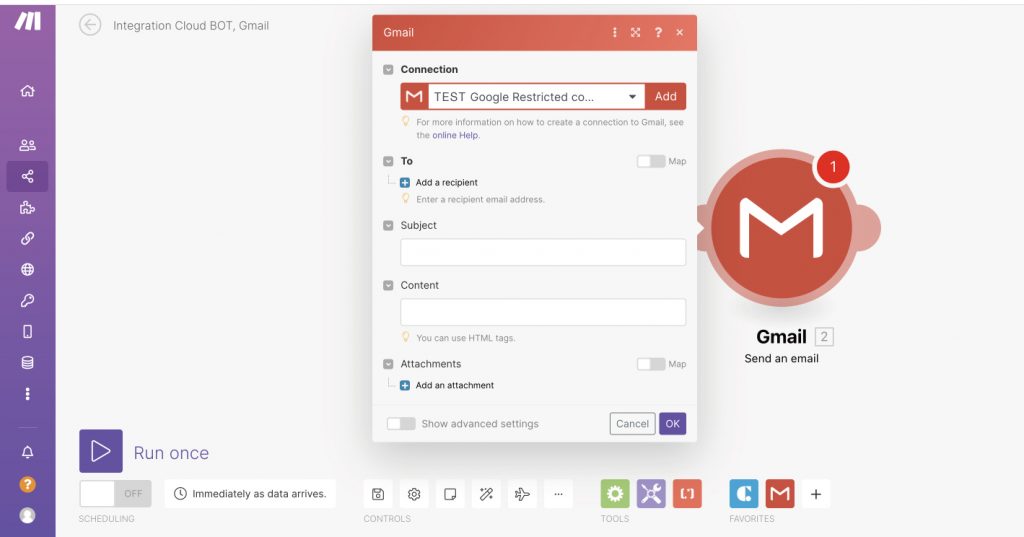Open sidebar More three-dots menu
The image size is (1024, 537).
pos(27,394)
